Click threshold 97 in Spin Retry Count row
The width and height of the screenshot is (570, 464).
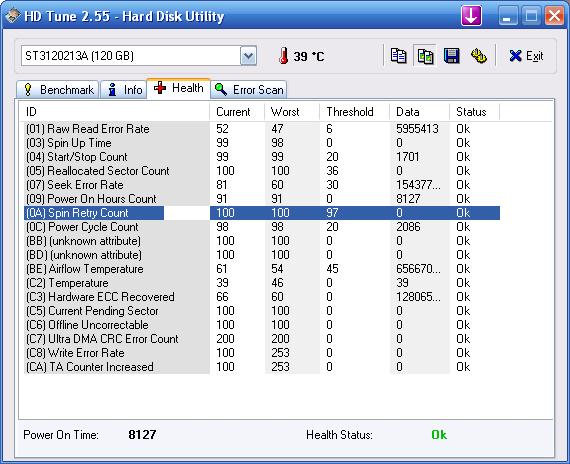pyautogui.click(x=332, y=213)
